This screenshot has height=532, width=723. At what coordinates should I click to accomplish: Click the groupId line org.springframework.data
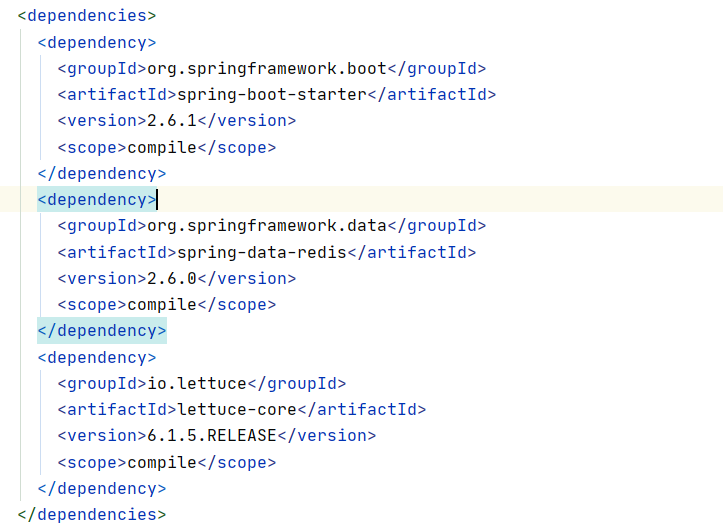tap(272, 226)
